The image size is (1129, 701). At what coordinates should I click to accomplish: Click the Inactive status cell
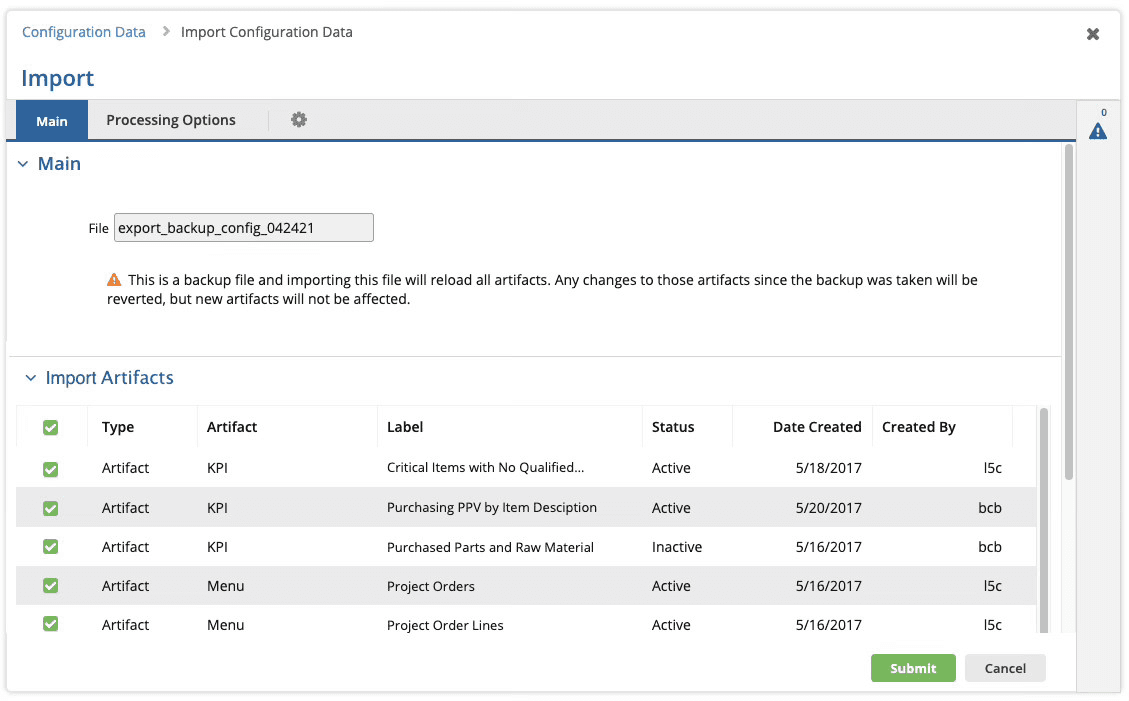click(x=677, y=547)
